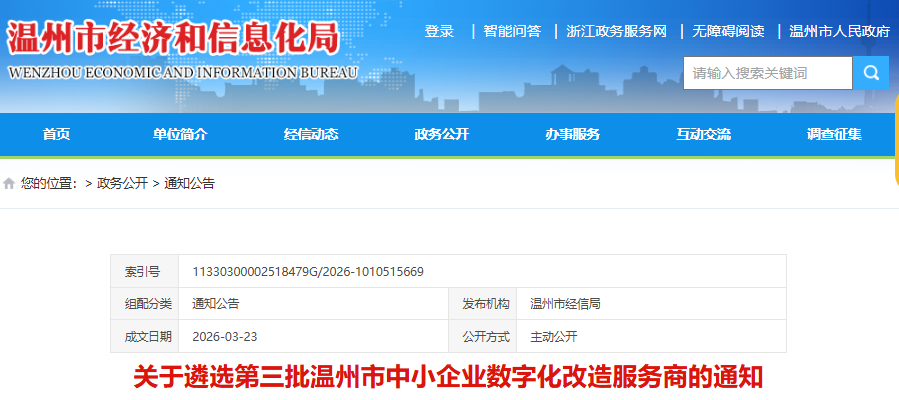Click the 登录 link in top bar

click(439, 31)
